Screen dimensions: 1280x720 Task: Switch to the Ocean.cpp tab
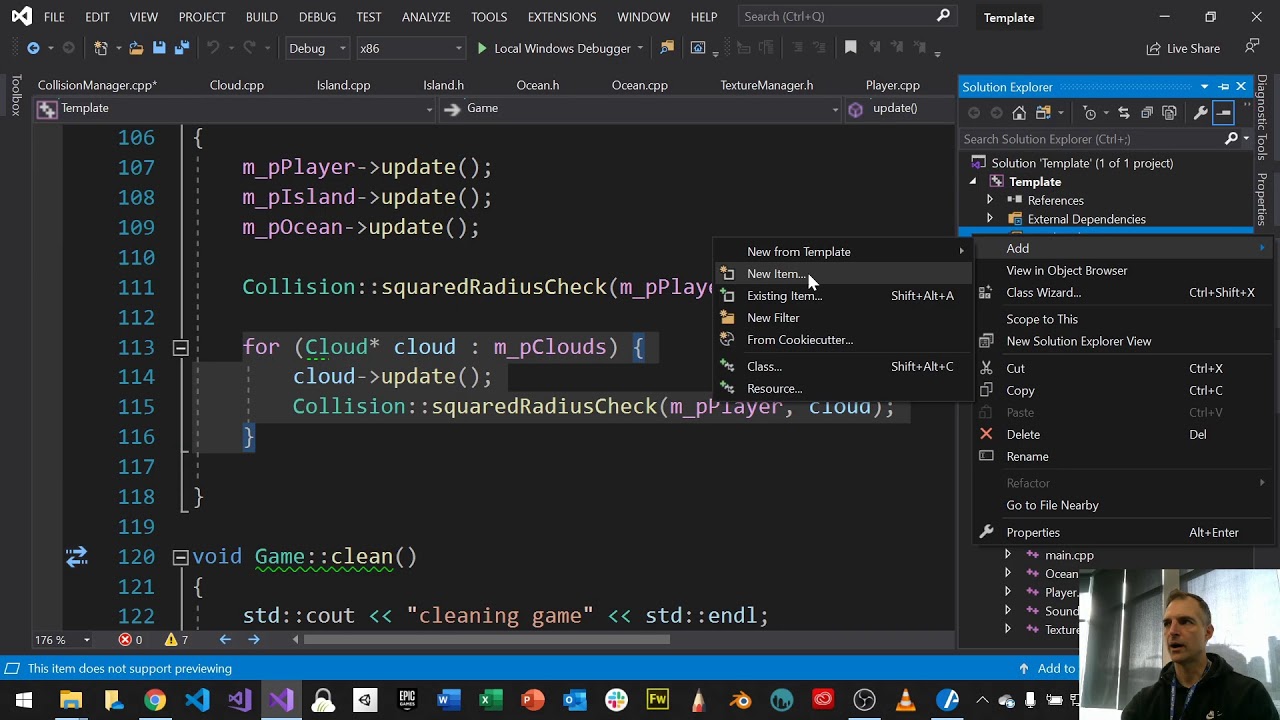point(640,85)
